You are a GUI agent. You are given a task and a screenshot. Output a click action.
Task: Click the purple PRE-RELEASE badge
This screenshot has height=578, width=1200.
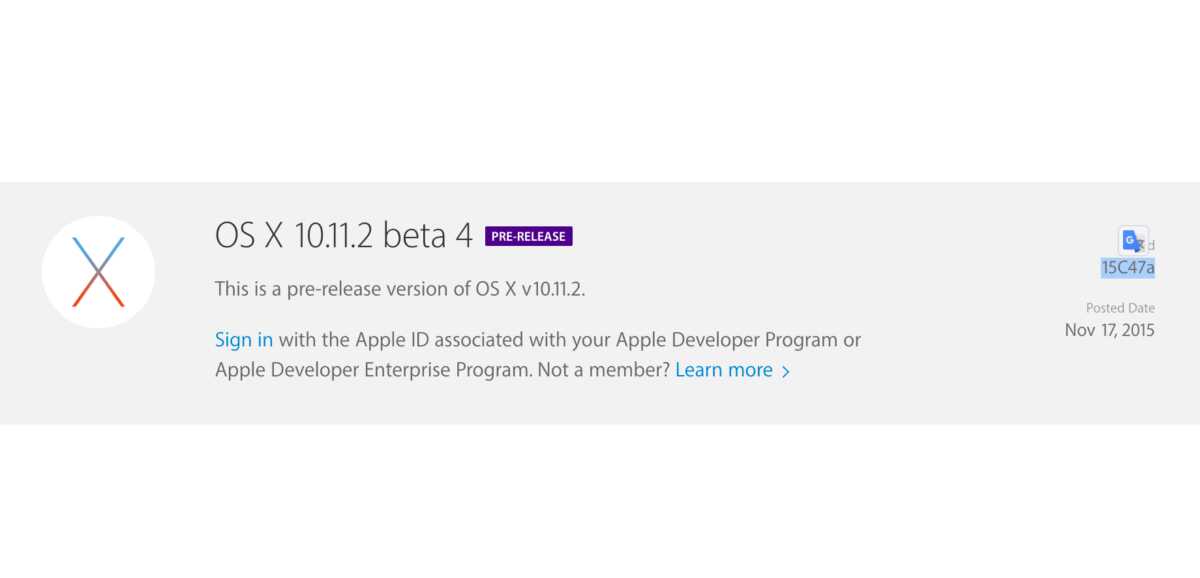coord(528,237)
